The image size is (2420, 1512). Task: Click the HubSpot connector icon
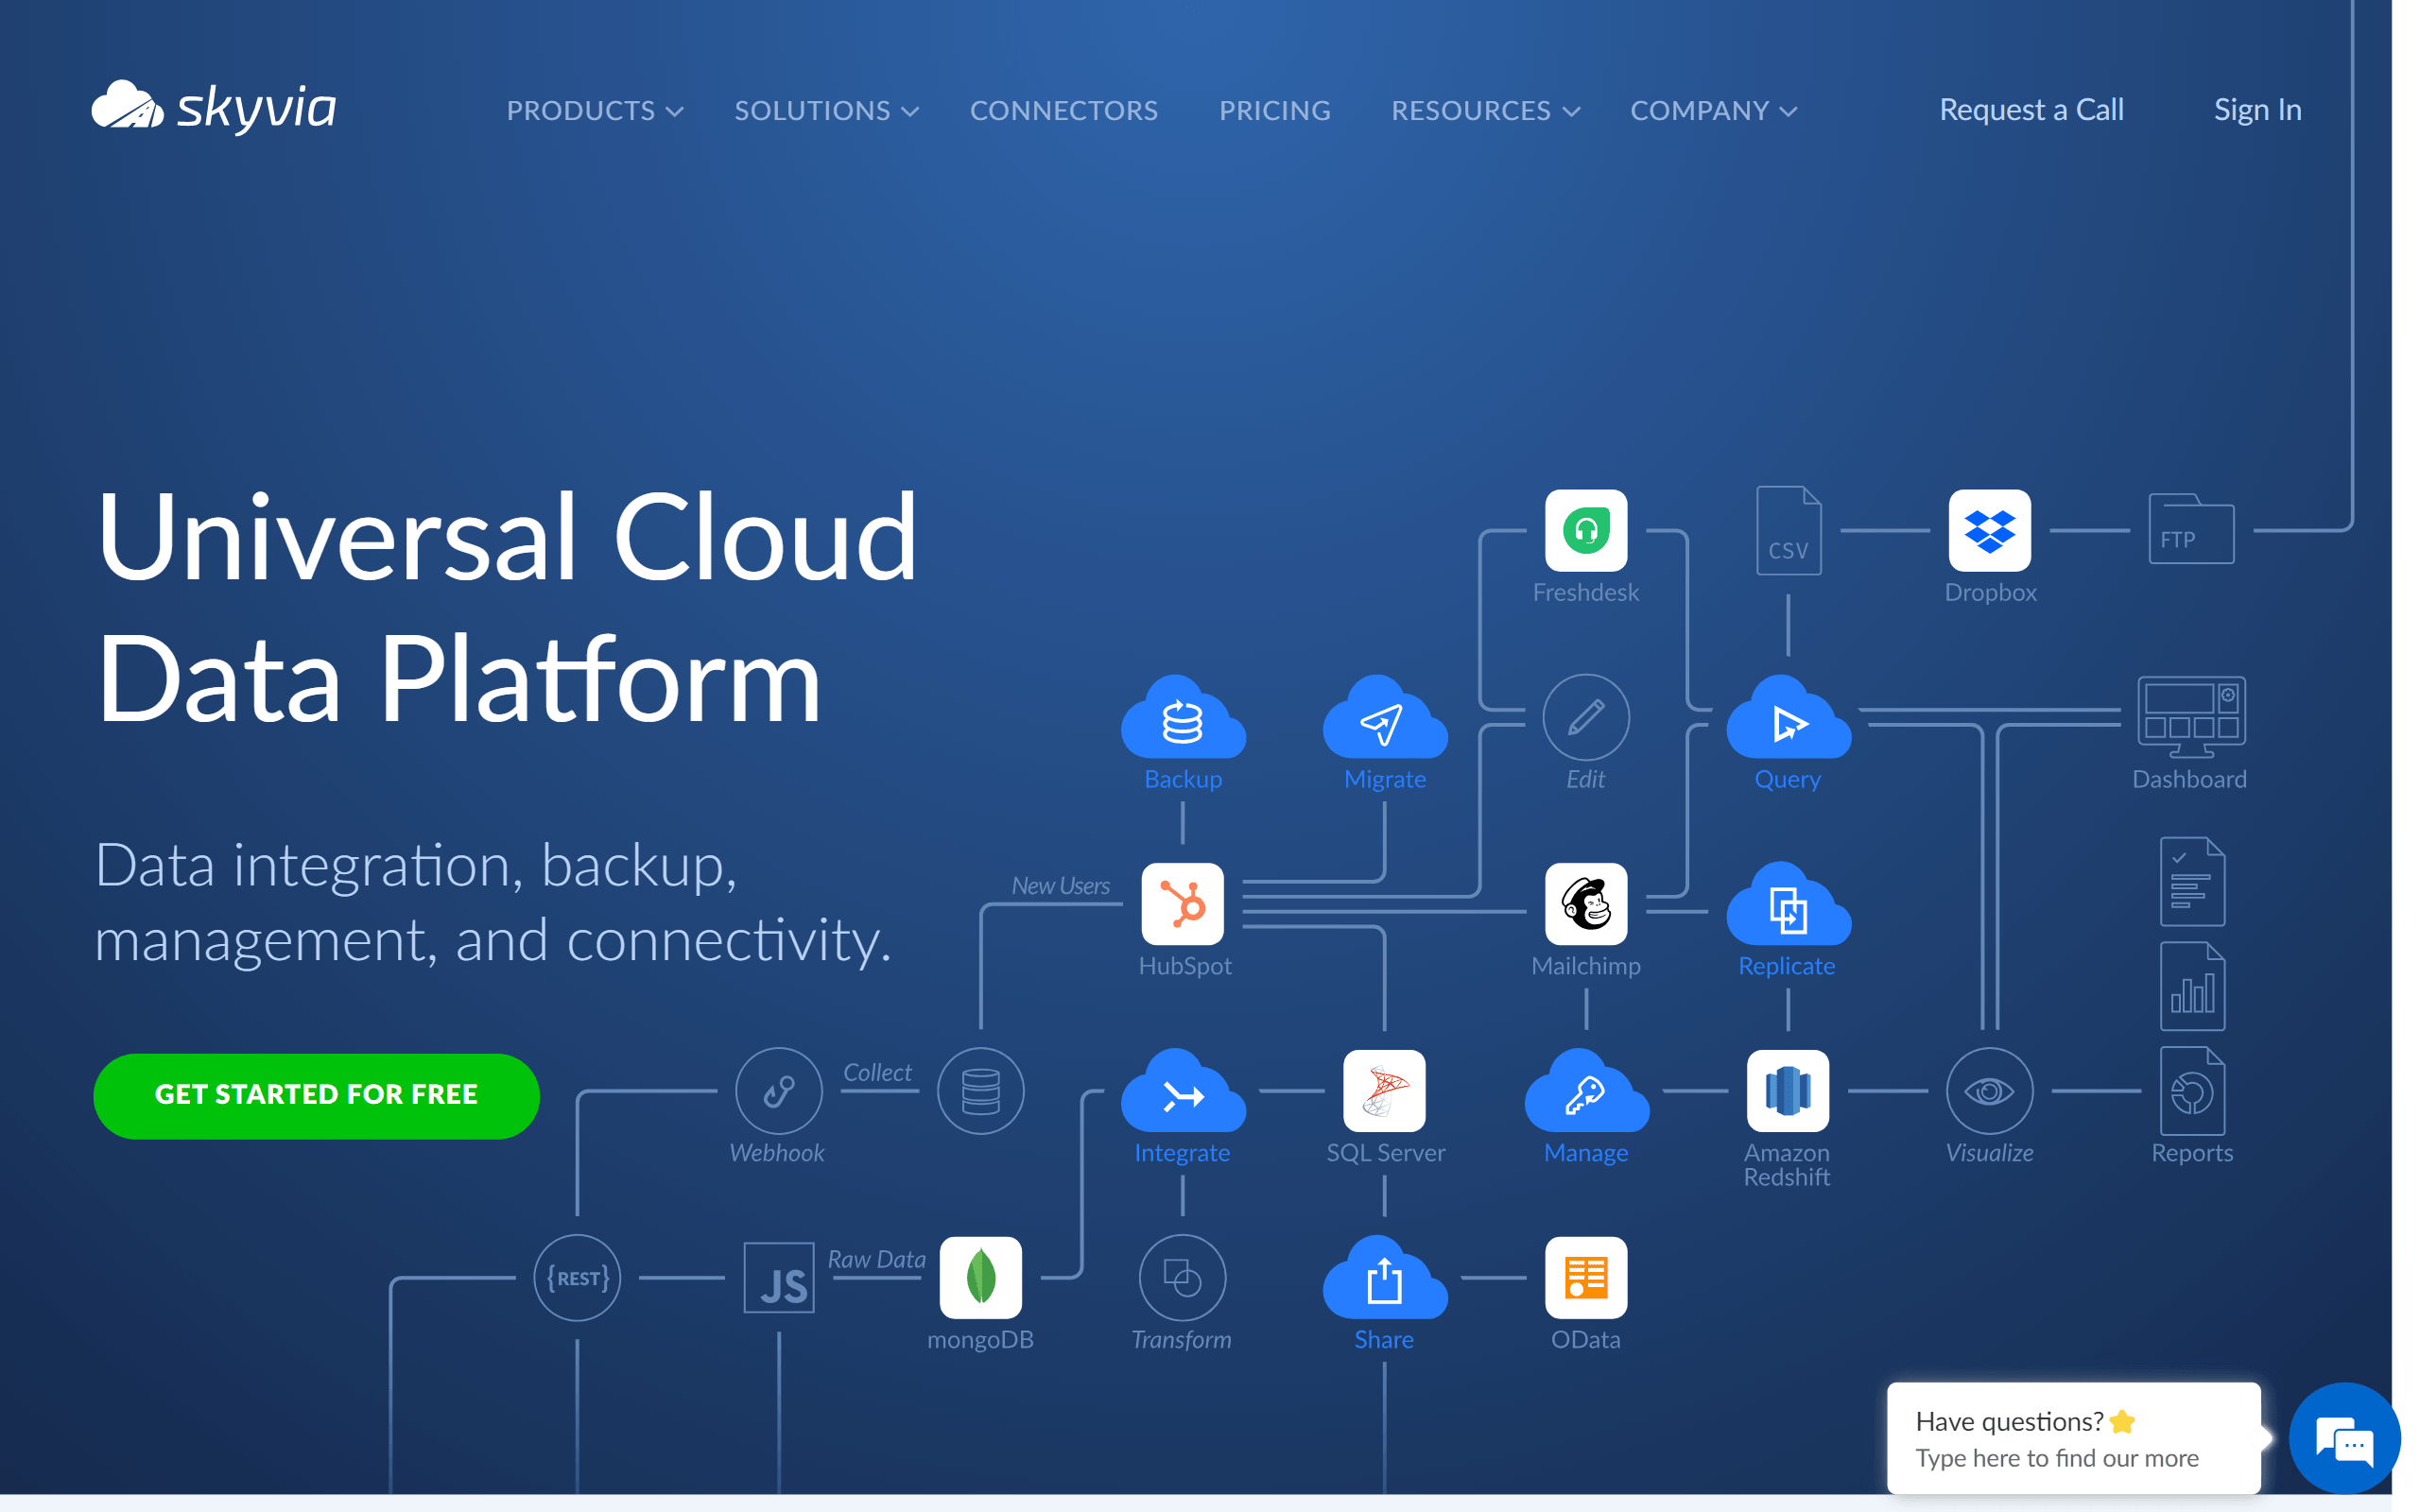1183,904
